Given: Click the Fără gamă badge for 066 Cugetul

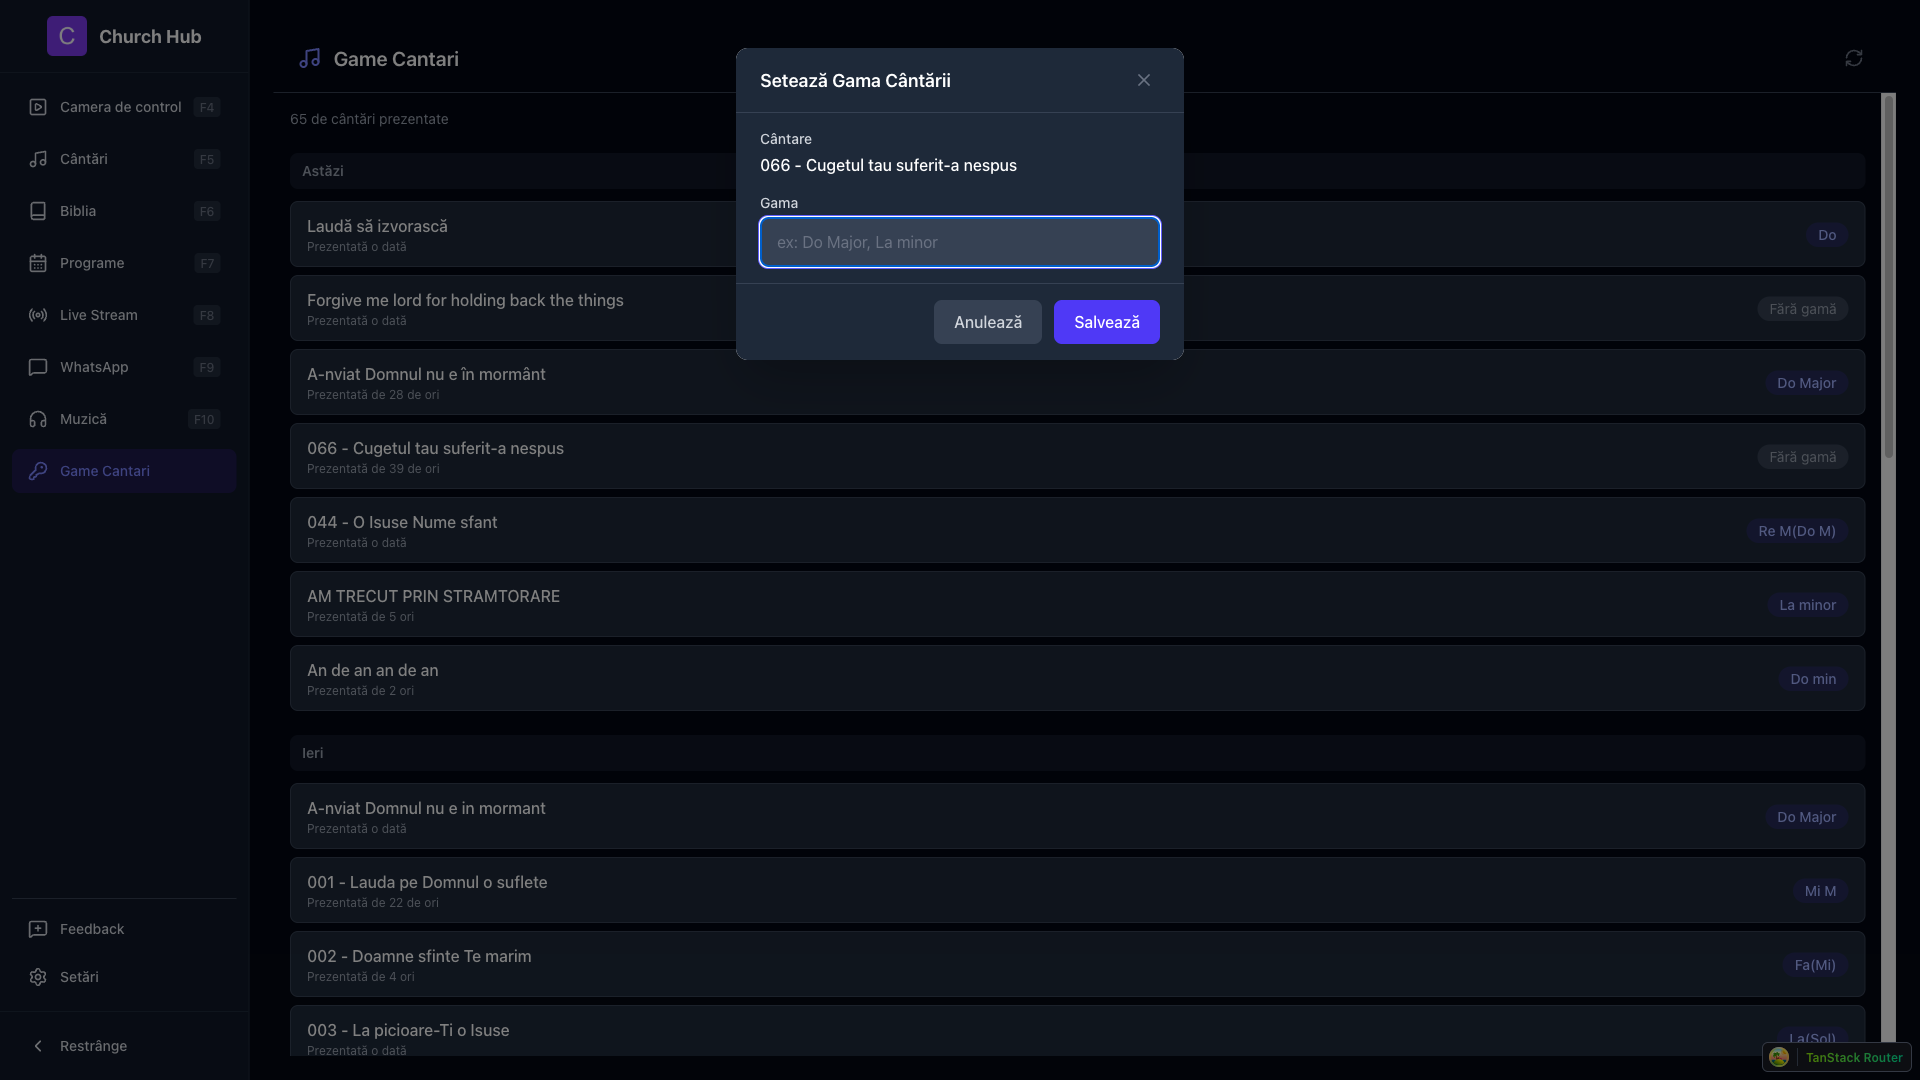Looking at the screenshot, I should [1802, 457].
